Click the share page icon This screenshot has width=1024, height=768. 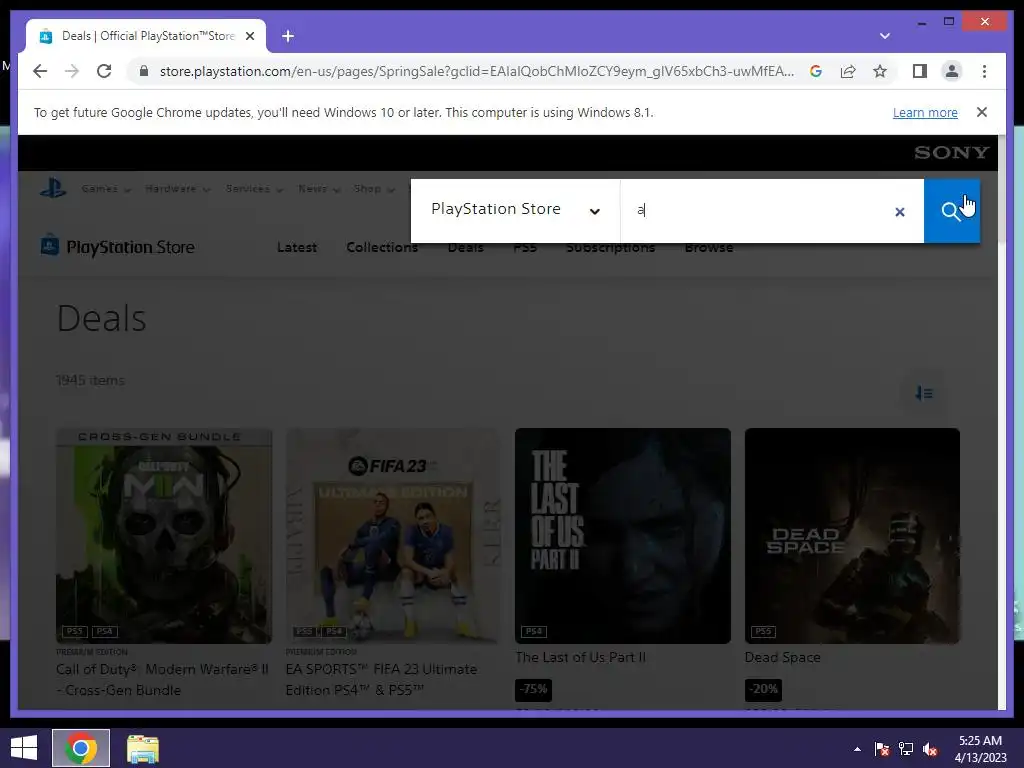pos(848,71)
